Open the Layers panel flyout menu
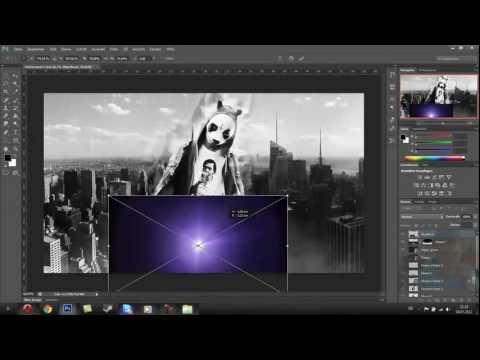This screenshot has width=480, height=360. (x=475, y=202)
